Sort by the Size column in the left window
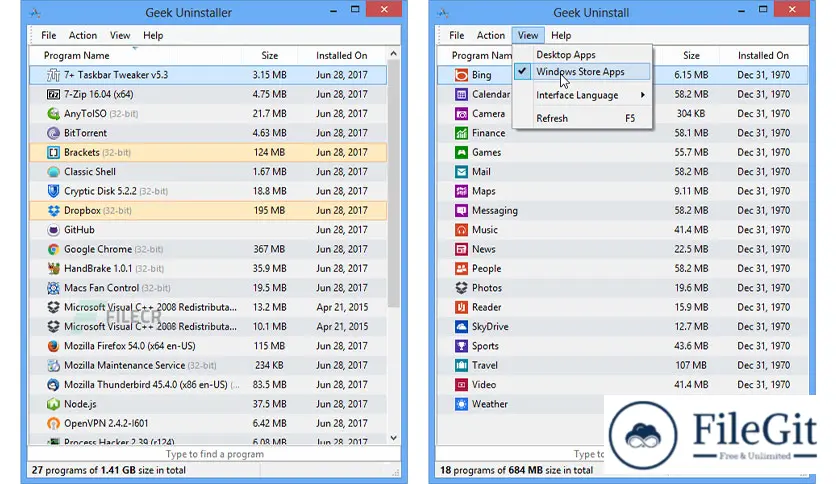836x484 pixels. pos(269,55)
